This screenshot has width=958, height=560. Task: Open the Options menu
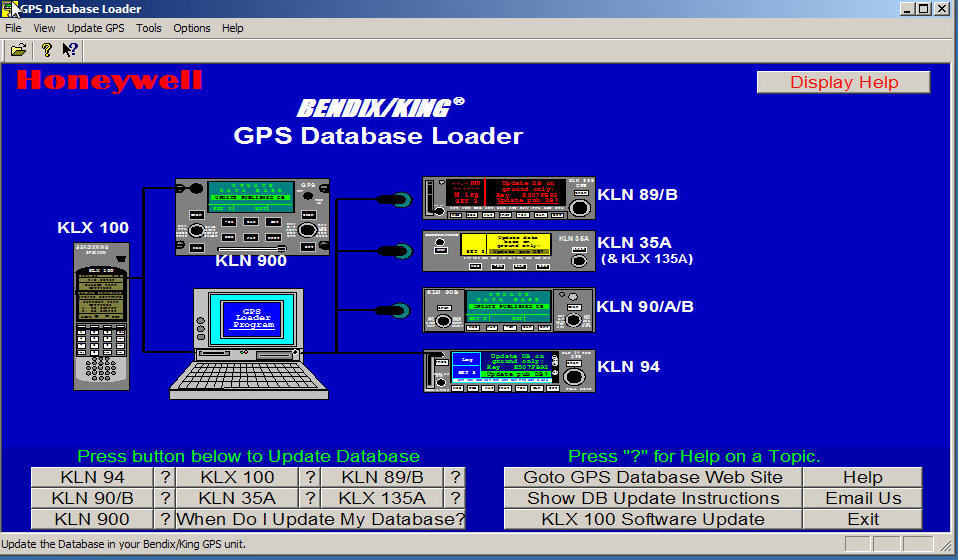[x=191, y=28]
